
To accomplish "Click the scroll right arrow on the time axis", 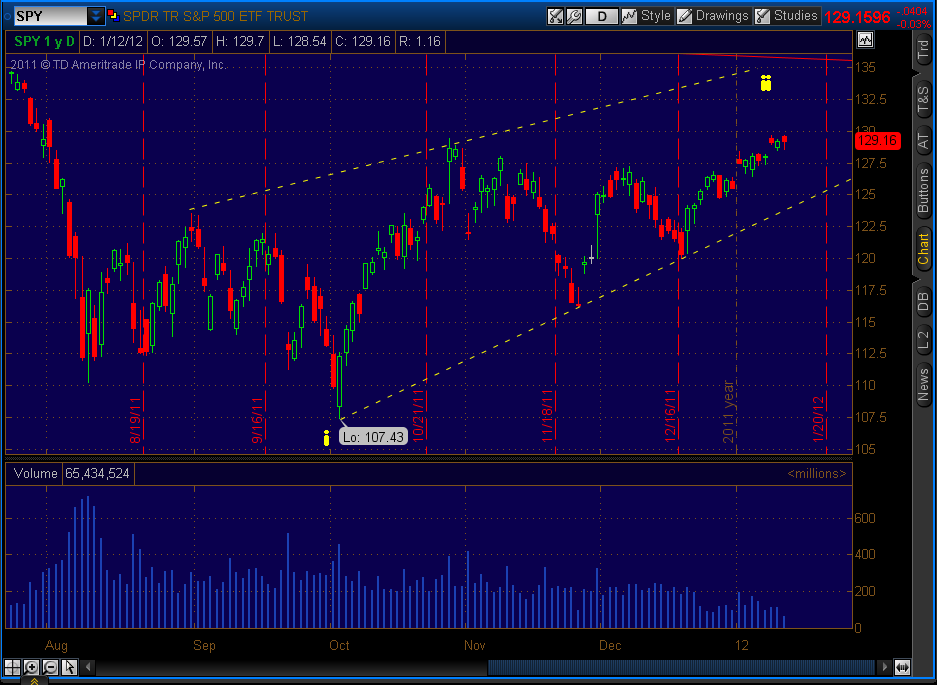I will [884, 666].
